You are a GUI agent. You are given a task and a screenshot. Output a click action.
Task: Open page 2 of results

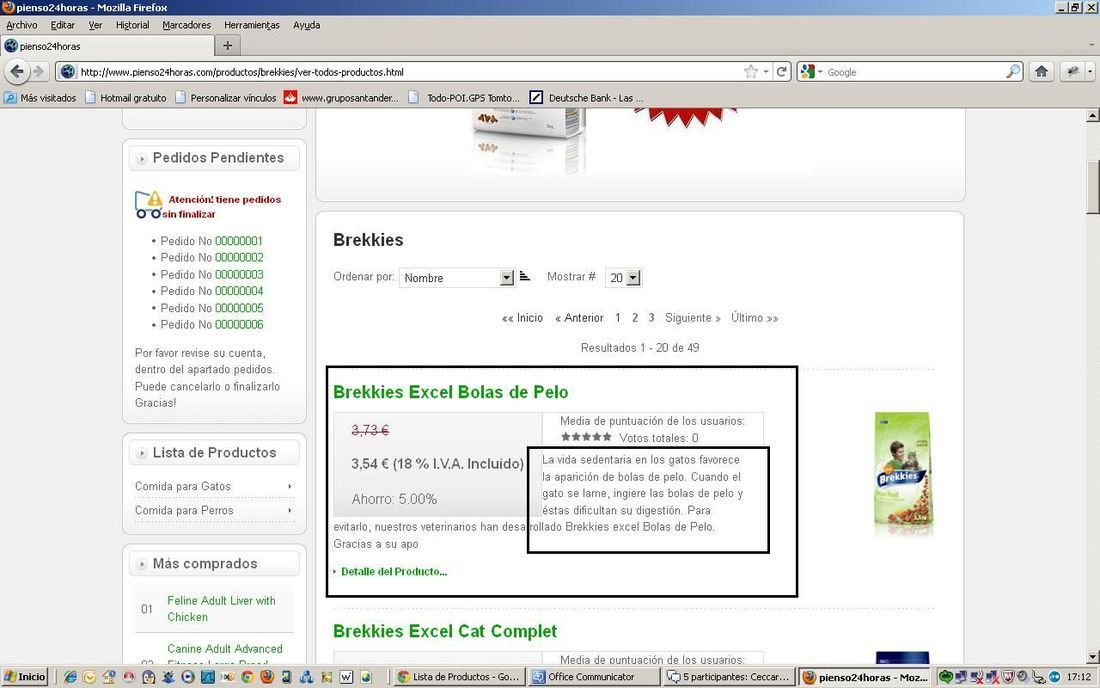tap(635, 318)
